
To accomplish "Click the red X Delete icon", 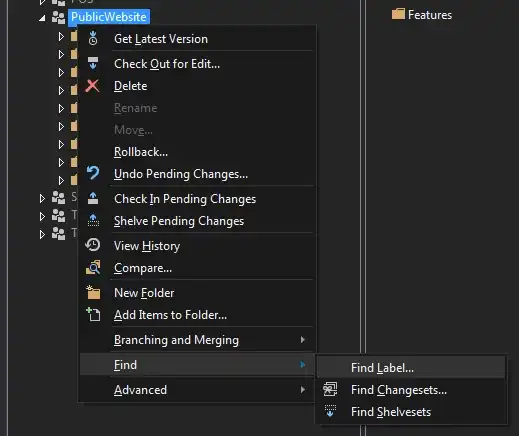I will [x=92, y=86].
